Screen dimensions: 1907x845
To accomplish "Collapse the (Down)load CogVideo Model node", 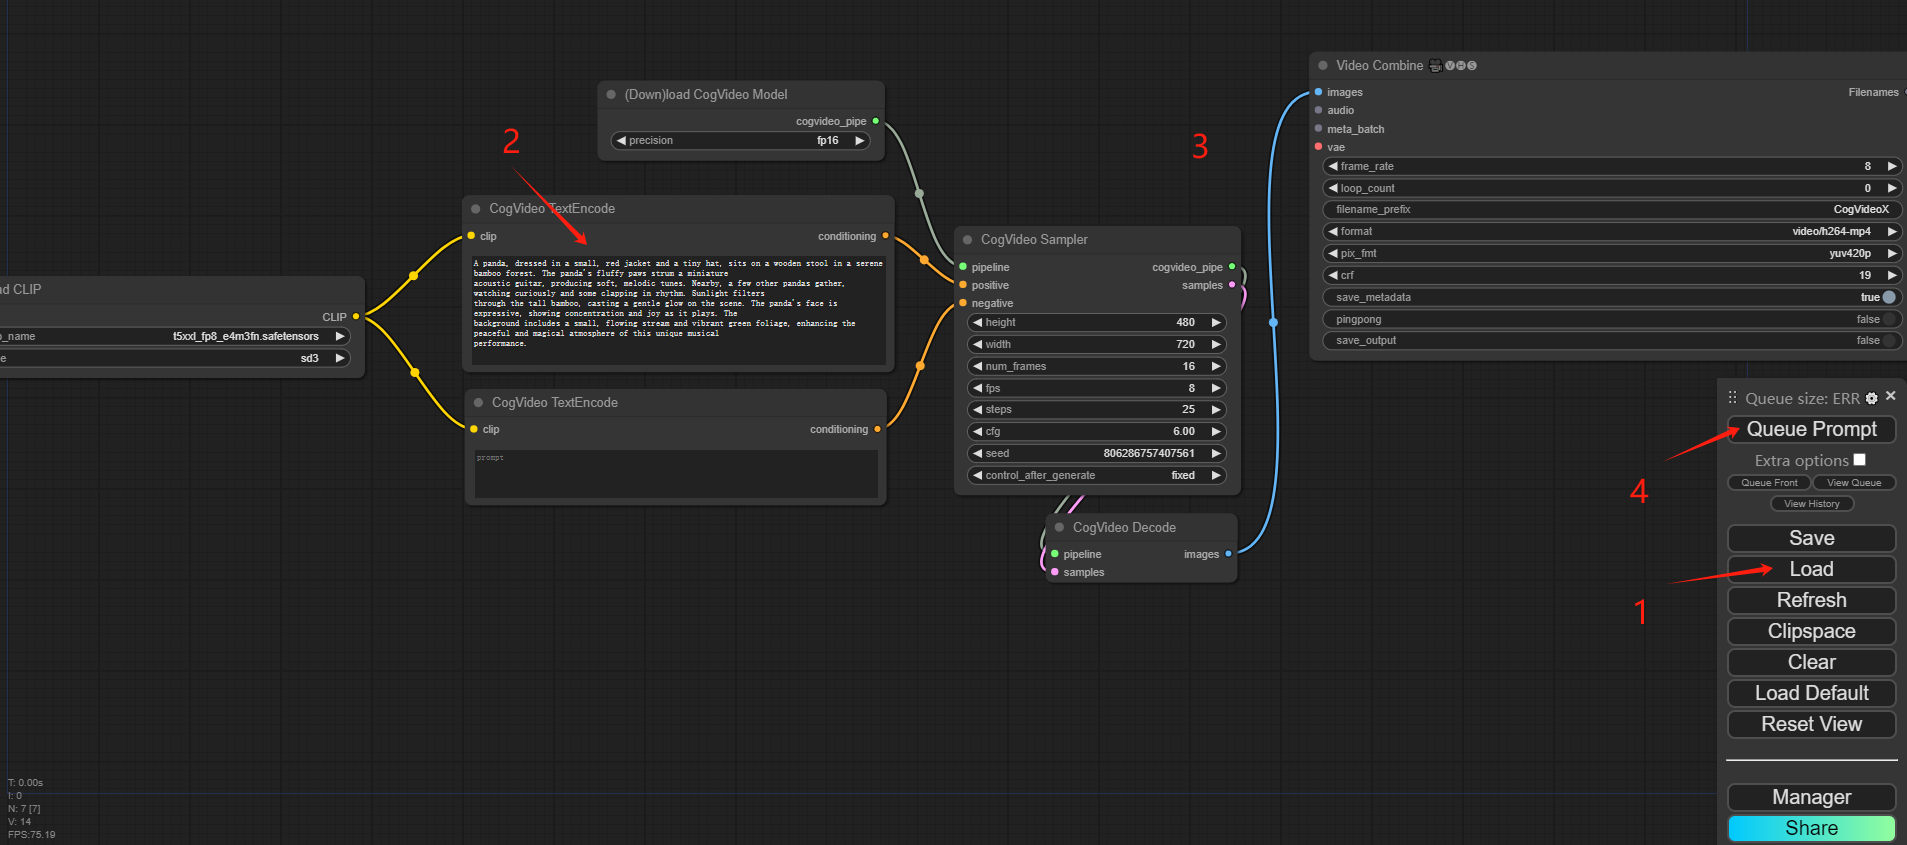I will 611,95.
